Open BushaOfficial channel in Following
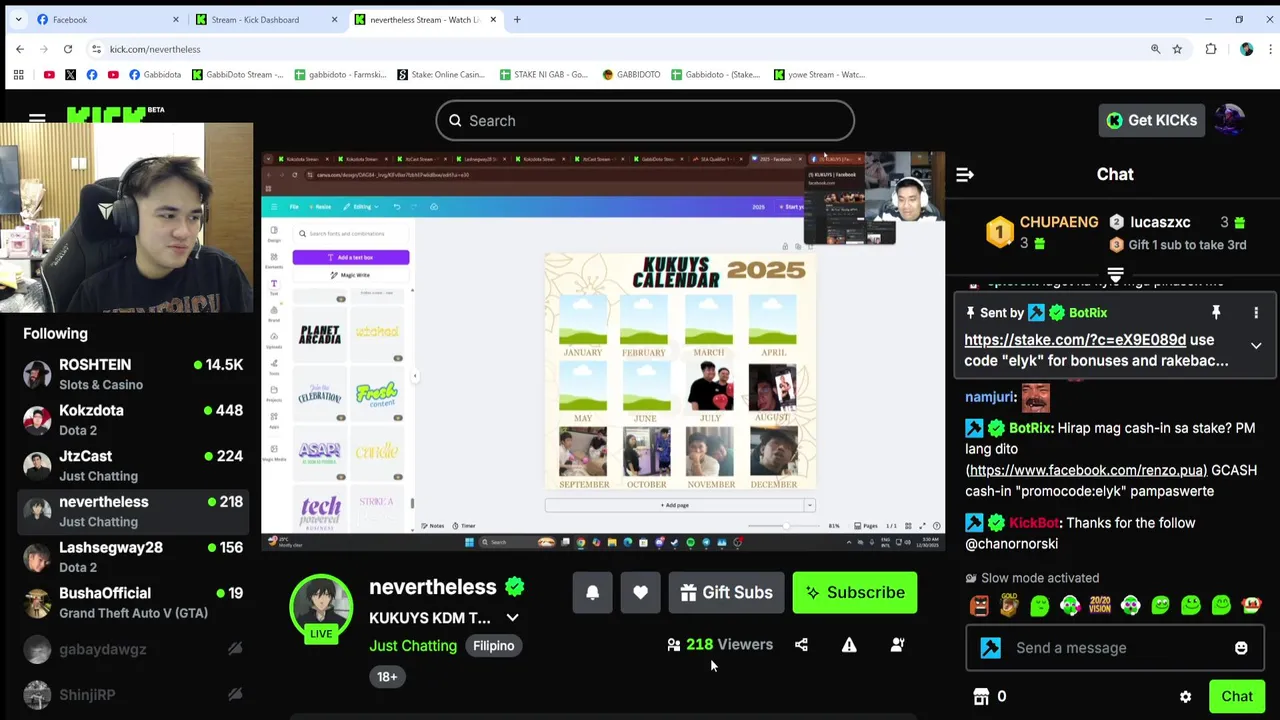The width and height of the screenshot is (1280, 720). click(x=131, y=603)
